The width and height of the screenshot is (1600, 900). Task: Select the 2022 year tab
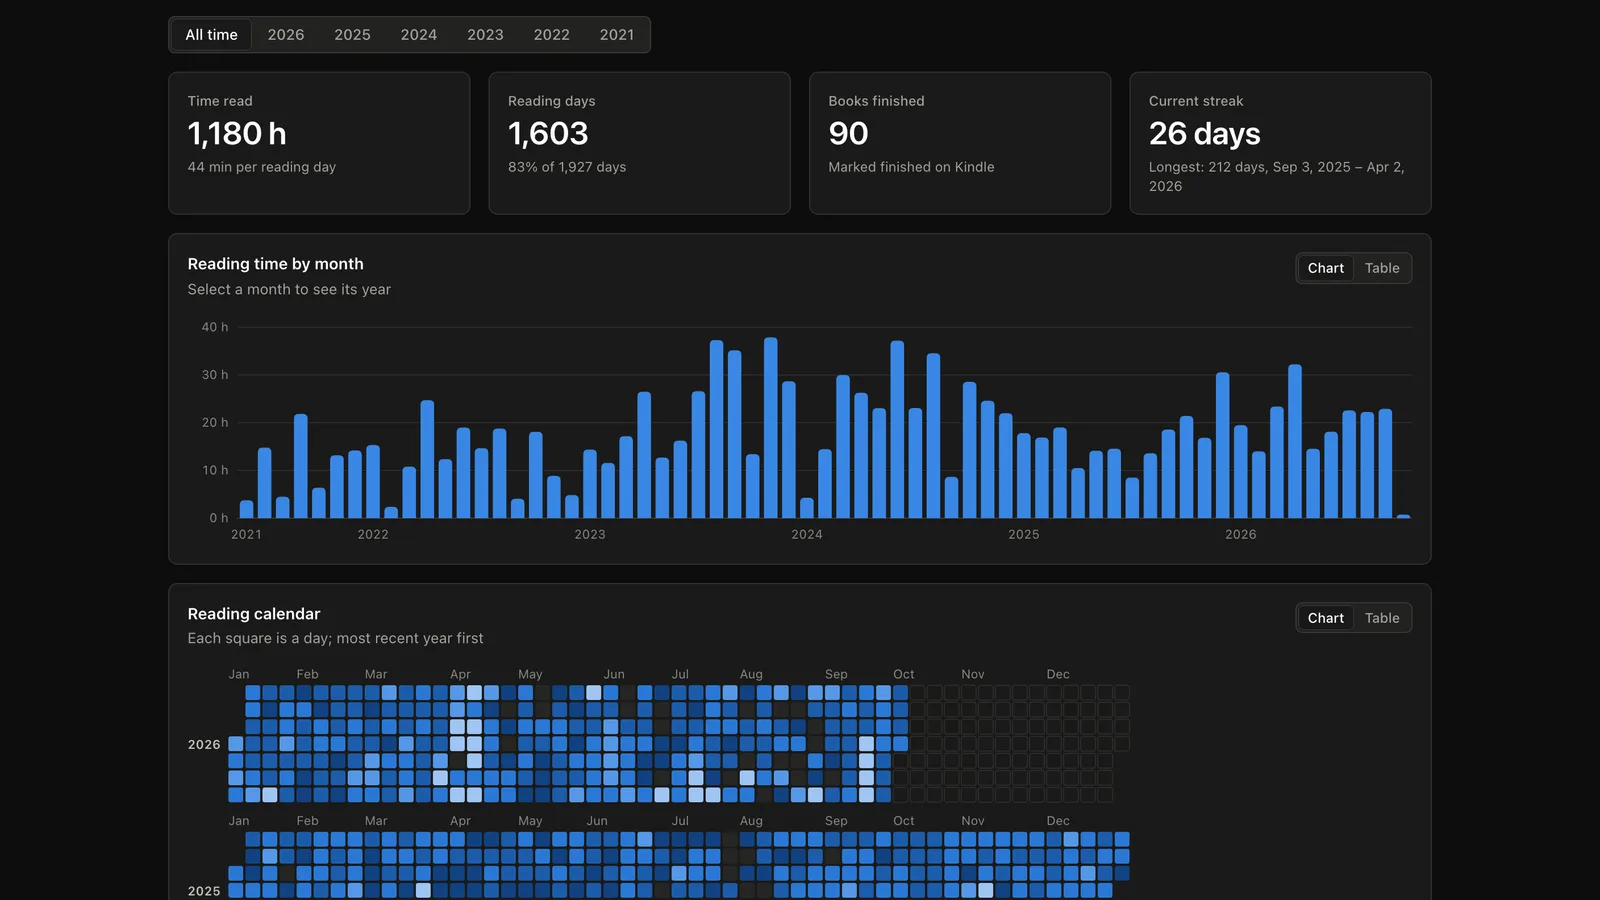(x=551, y=35)
